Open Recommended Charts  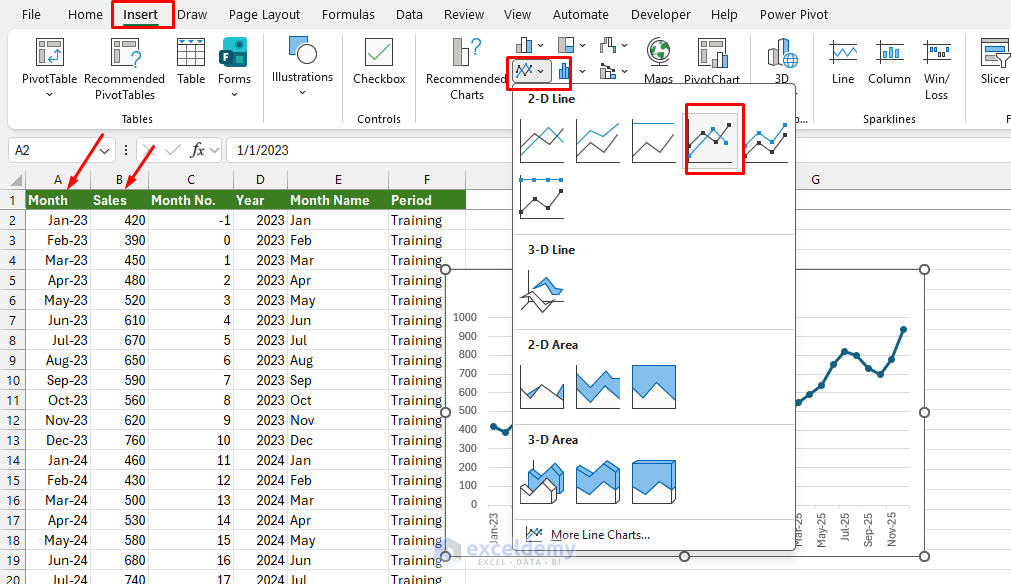(x=467, y=69)
